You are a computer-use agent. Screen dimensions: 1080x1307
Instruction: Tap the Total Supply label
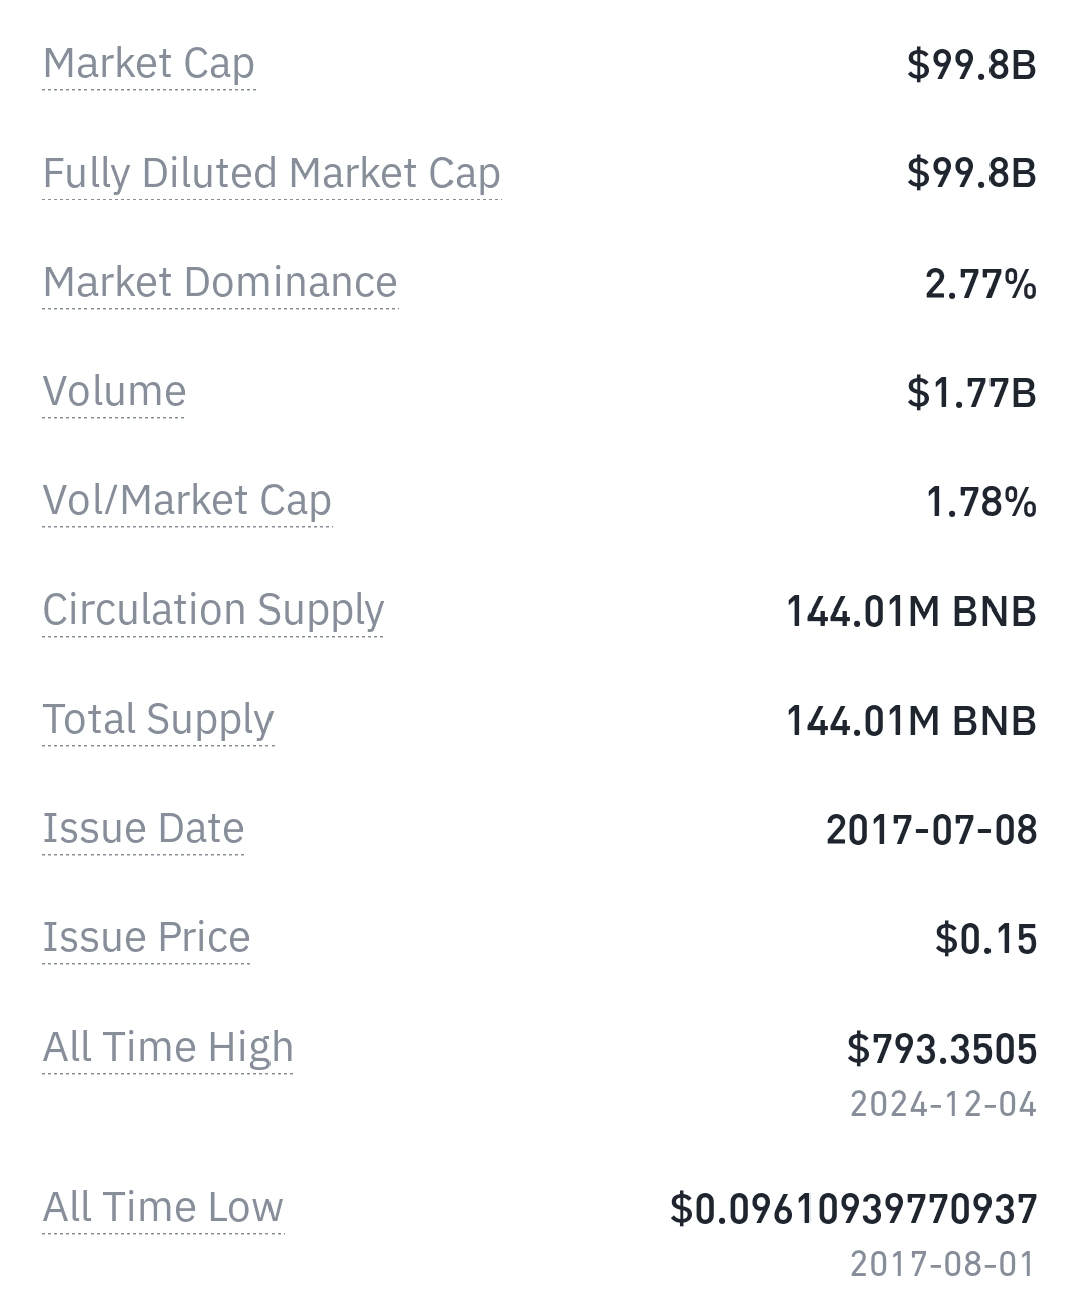[x=158, y=719]
